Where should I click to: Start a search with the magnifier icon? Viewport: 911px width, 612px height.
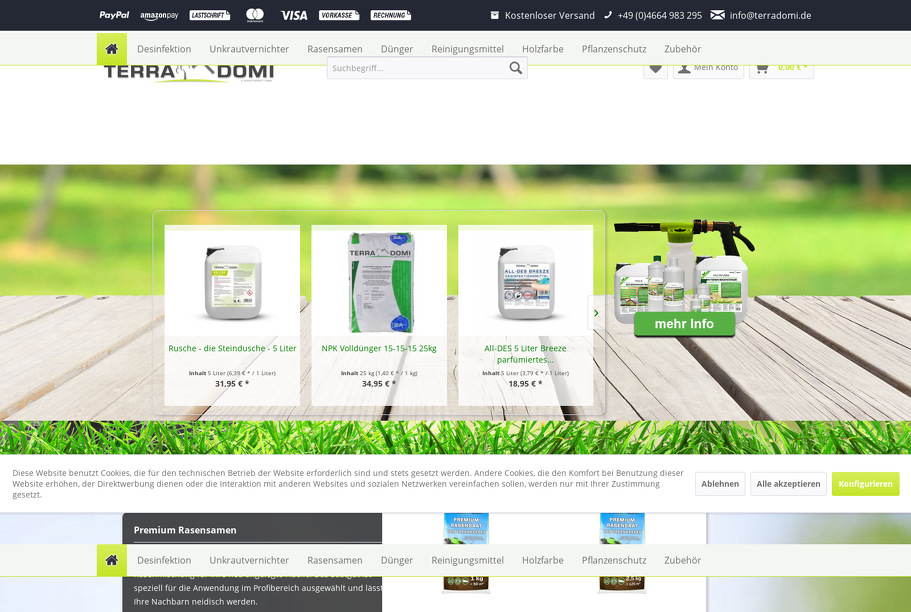coord(516,68)
